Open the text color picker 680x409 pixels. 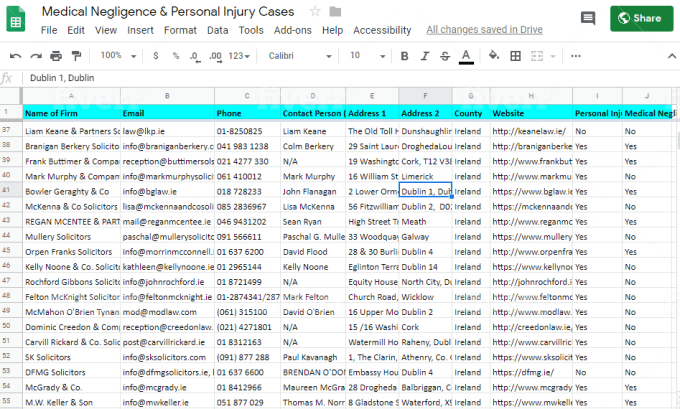[x=465, y=56]
